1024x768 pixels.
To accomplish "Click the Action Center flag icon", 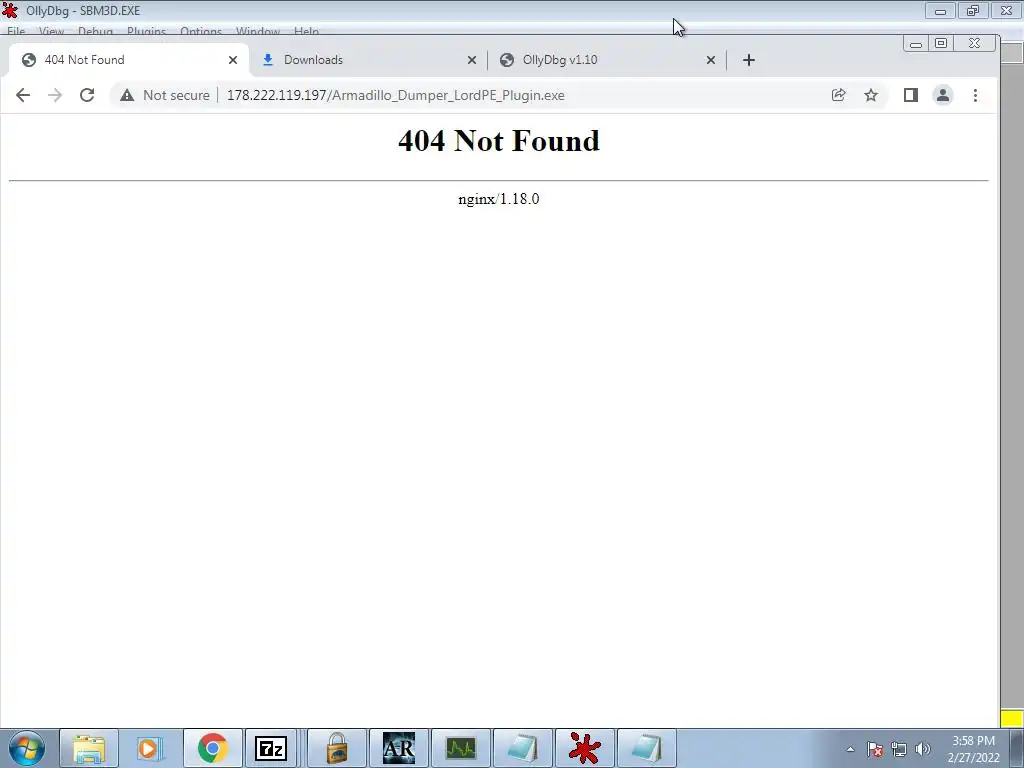I will pyautogui.click(x=874, y=750).
